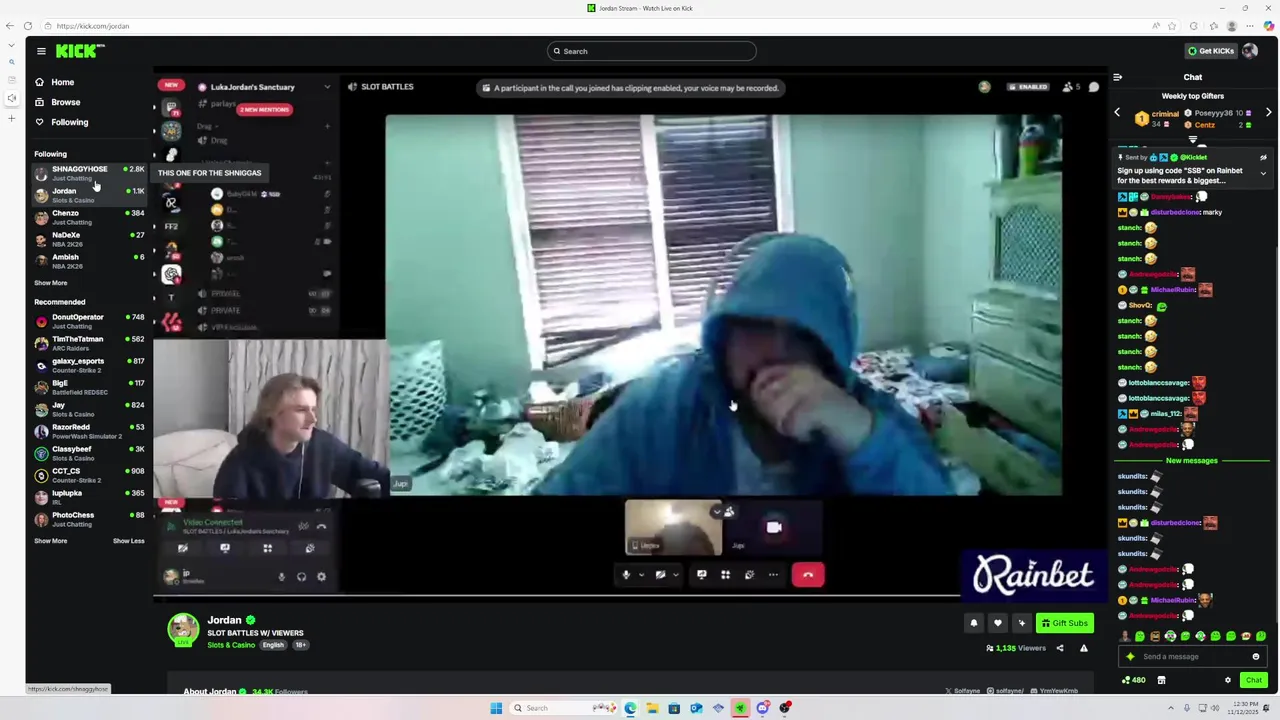Viewport: 1280px width, 720px height.
Task: Show hidden taskbar tray icons chevron
Action: click(x=1172, y=708)
